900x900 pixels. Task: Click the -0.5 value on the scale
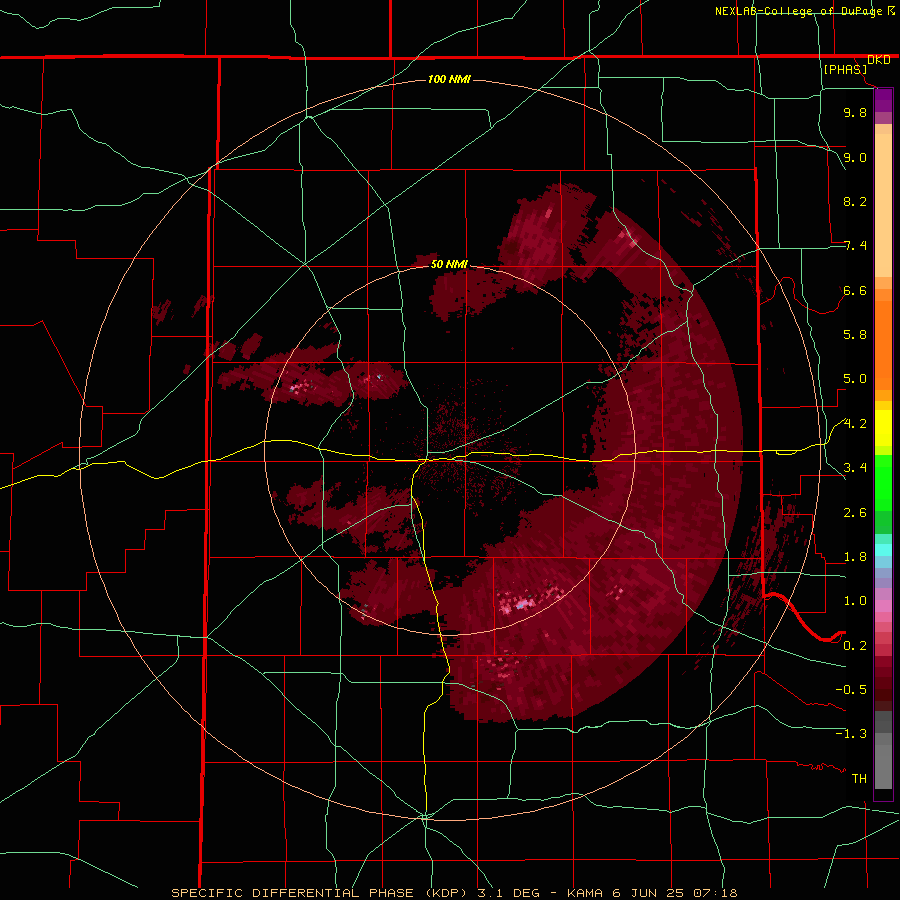click(851, 690)
